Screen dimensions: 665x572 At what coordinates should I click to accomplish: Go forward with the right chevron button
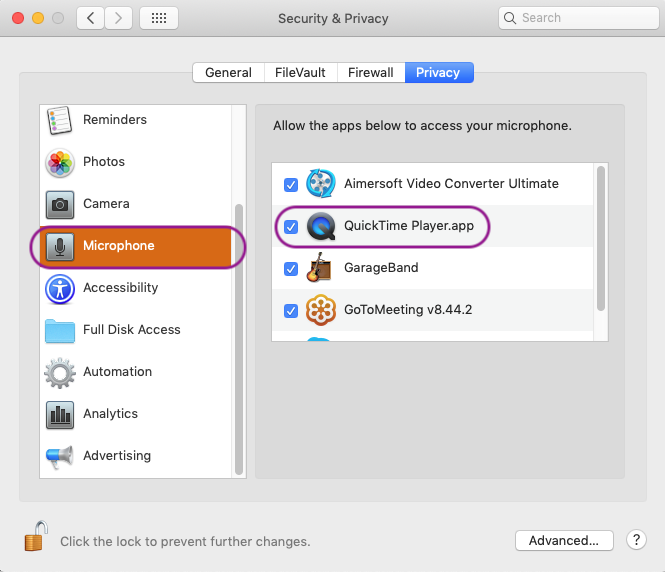click(118, 18)
